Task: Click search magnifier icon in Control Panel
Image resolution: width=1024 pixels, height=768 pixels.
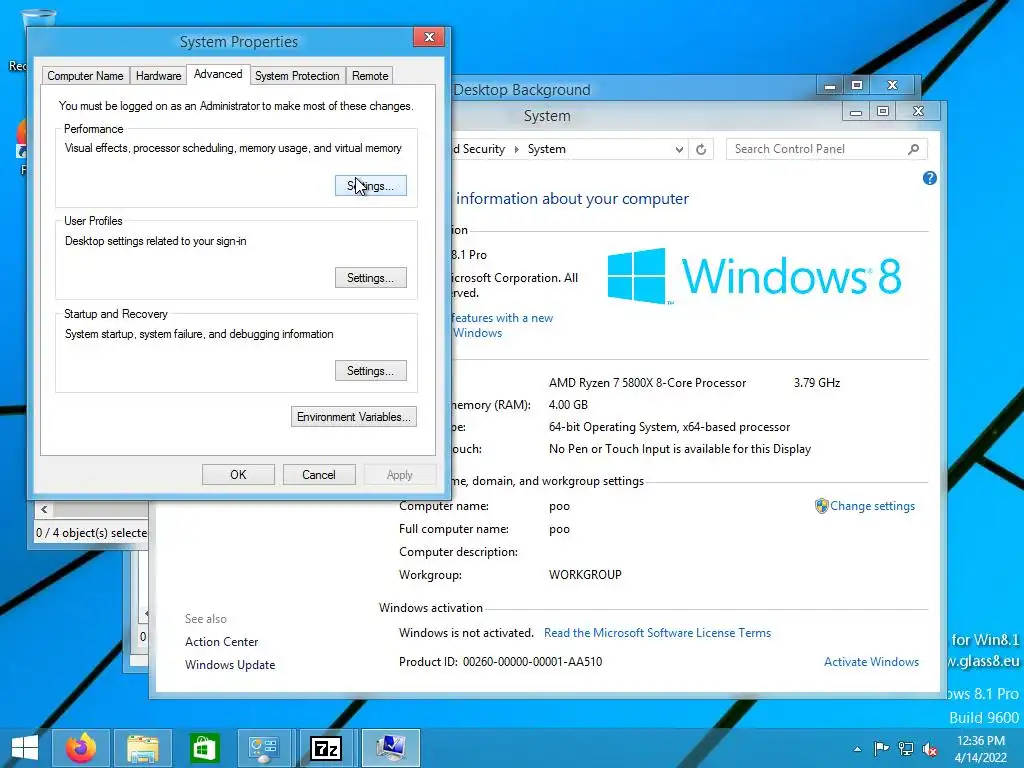Action: pos(914,149)
